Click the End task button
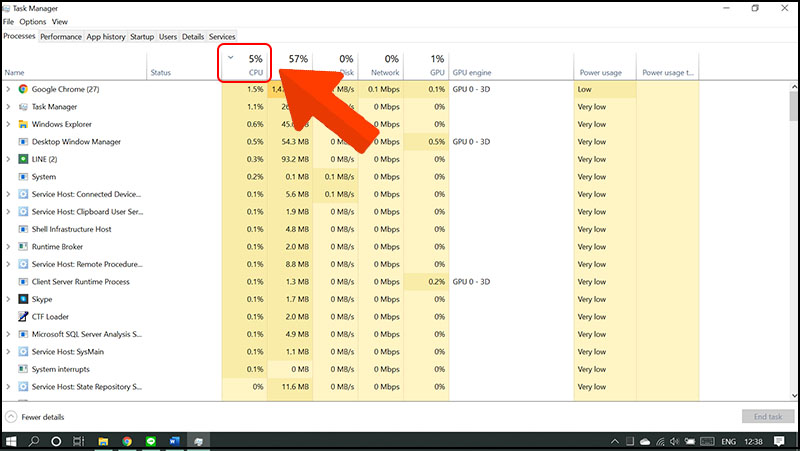The width and height of the screenshot is (800, 451). point(768,416)
